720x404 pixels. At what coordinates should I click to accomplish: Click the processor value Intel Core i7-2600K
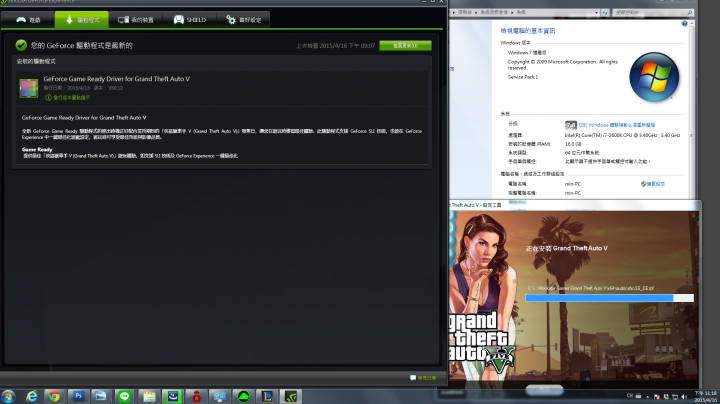[x=622, y=135]
